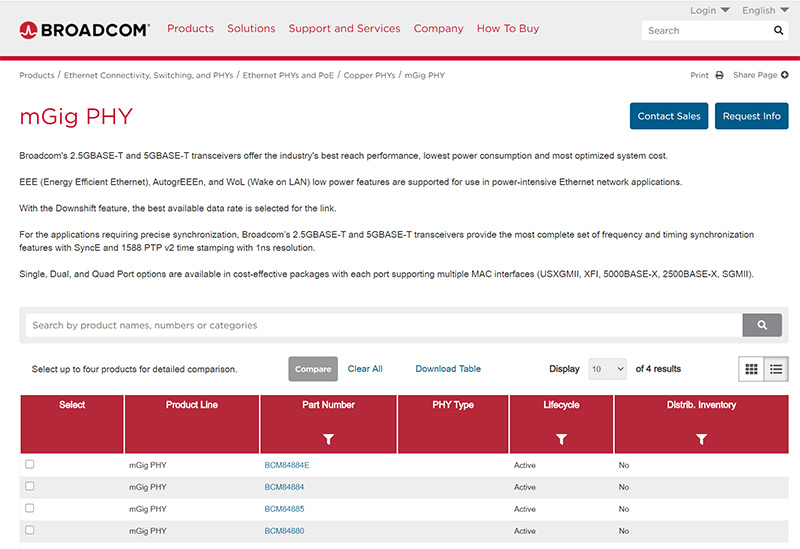Click the Active lifecycle cell for BCM84884E
800x549 pixels.
click(x=524, y=465)
